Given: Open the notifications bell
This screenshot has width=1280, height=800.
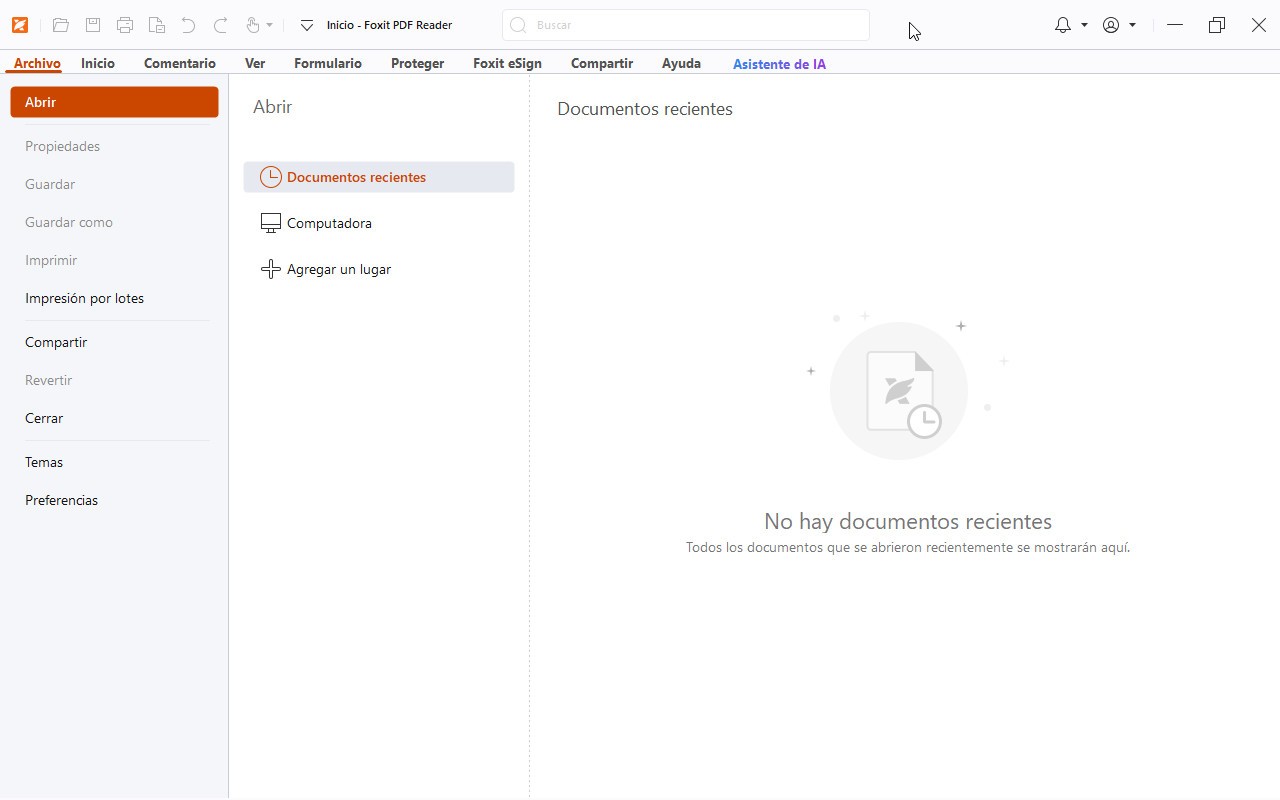Looking at the screenshot, I should tap(1062, 25).
